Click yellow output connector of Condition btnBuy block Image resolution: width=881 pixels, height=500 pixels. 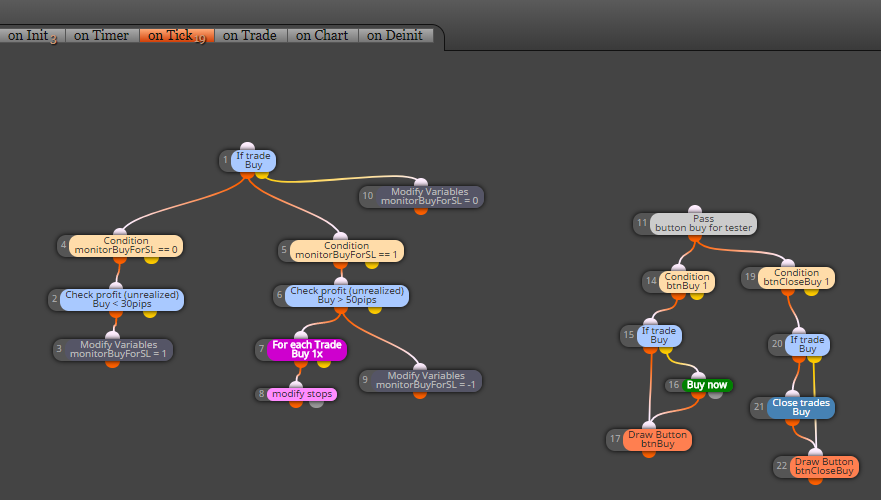(697, 296)
